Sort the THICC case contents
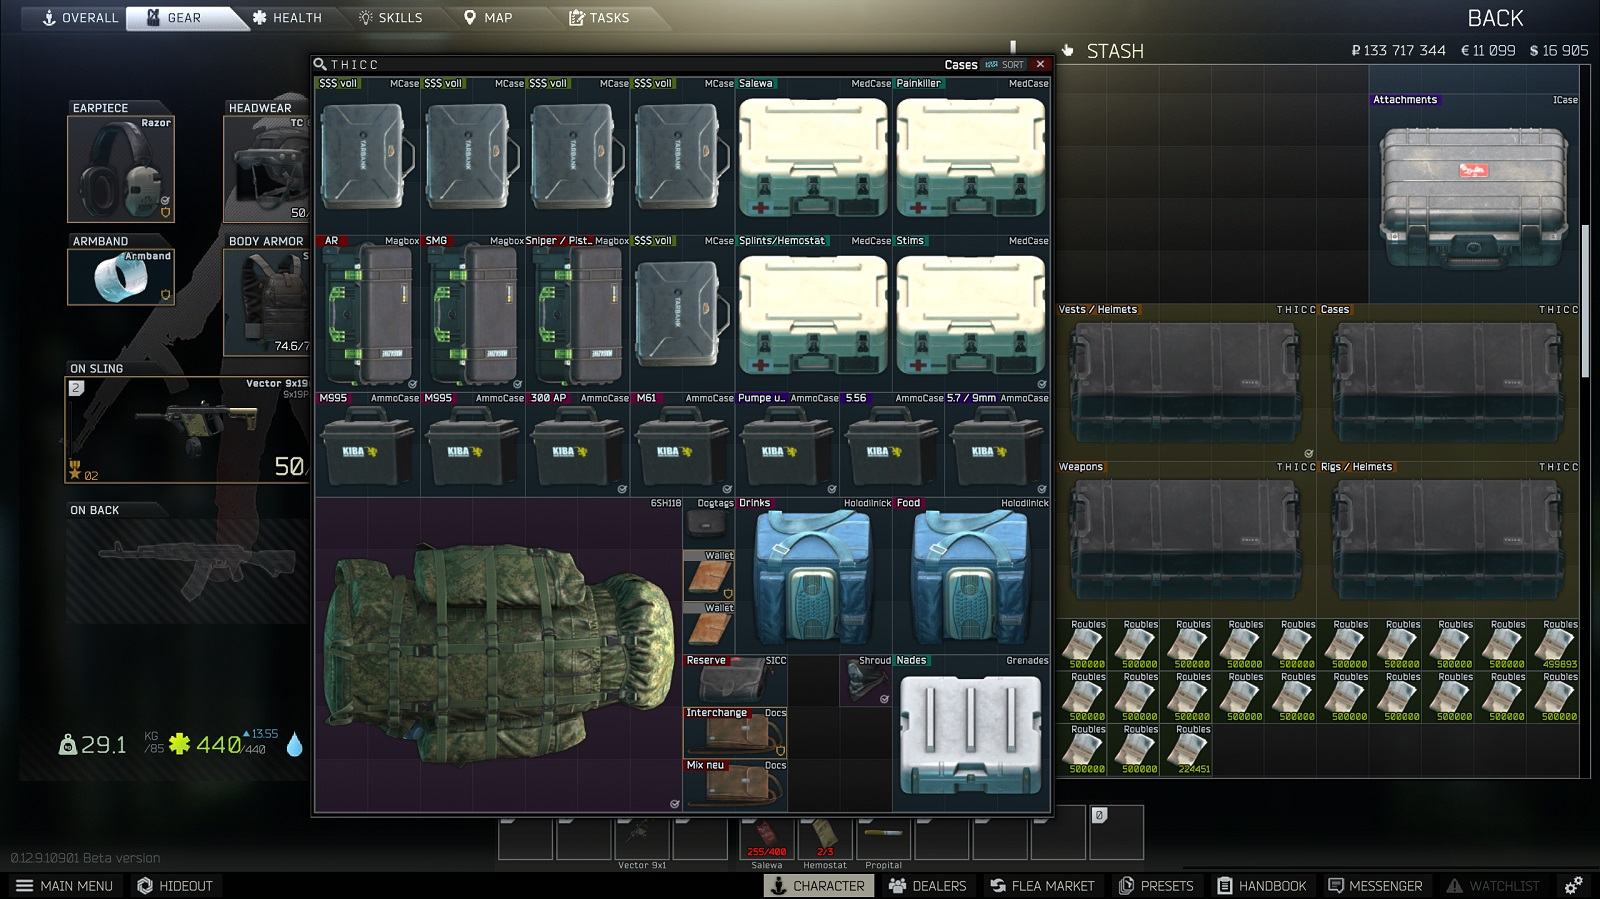Viewport: 1600px width, 899px height. click(x=1005, y=65)
